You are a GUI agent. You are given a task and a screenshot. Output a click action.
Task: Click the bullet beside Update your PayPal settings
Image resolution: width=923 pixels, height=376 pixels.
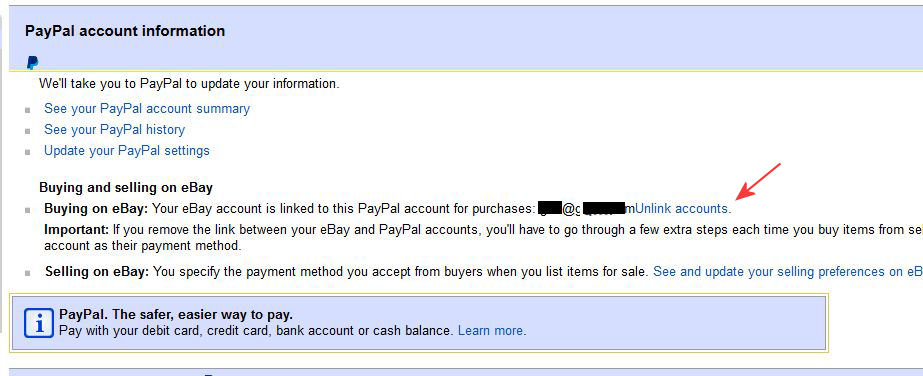(x=28, y=152)
